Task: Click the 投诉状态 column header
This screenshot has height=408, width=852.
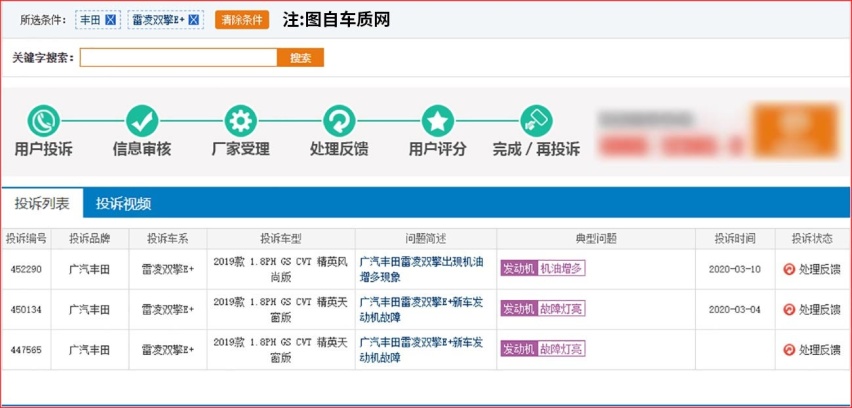Action: click(x=812, y=238)
